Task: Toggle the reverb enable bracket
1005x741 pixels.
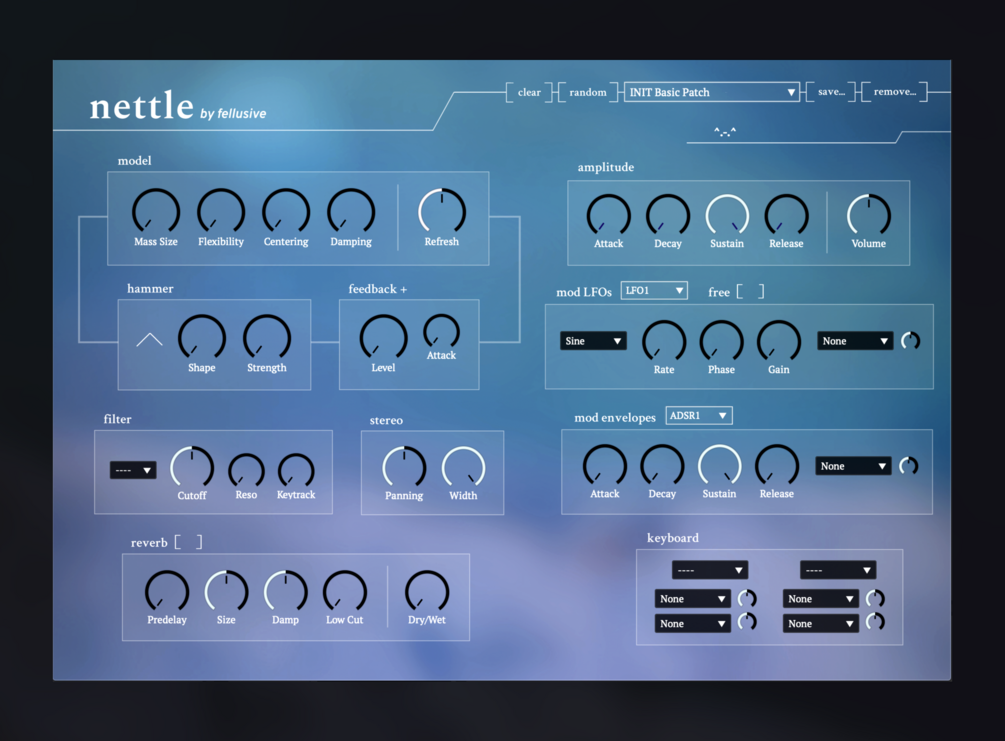Action: pos(188,542)
